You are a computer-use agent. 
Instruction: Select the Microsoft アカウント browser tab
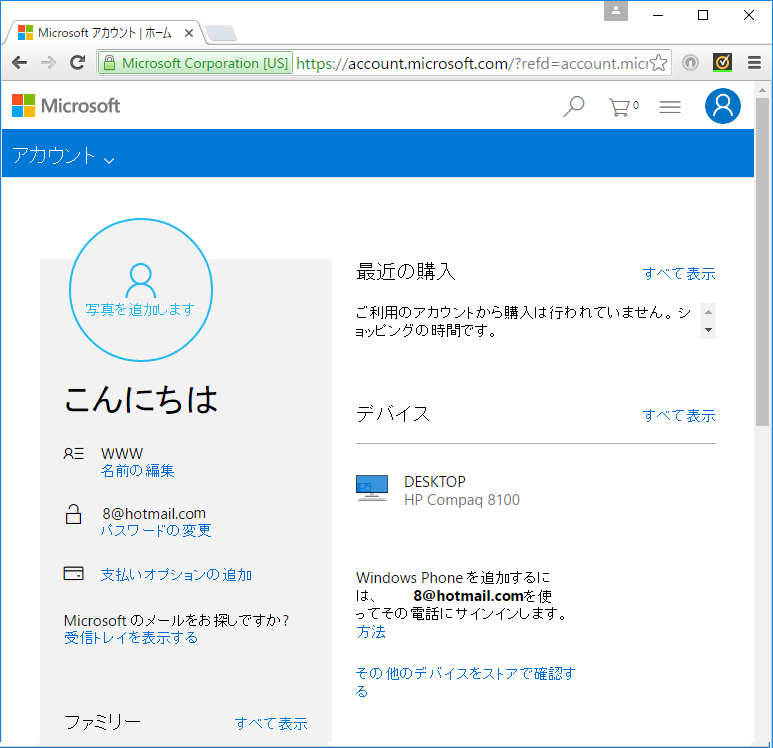(105, 33)
